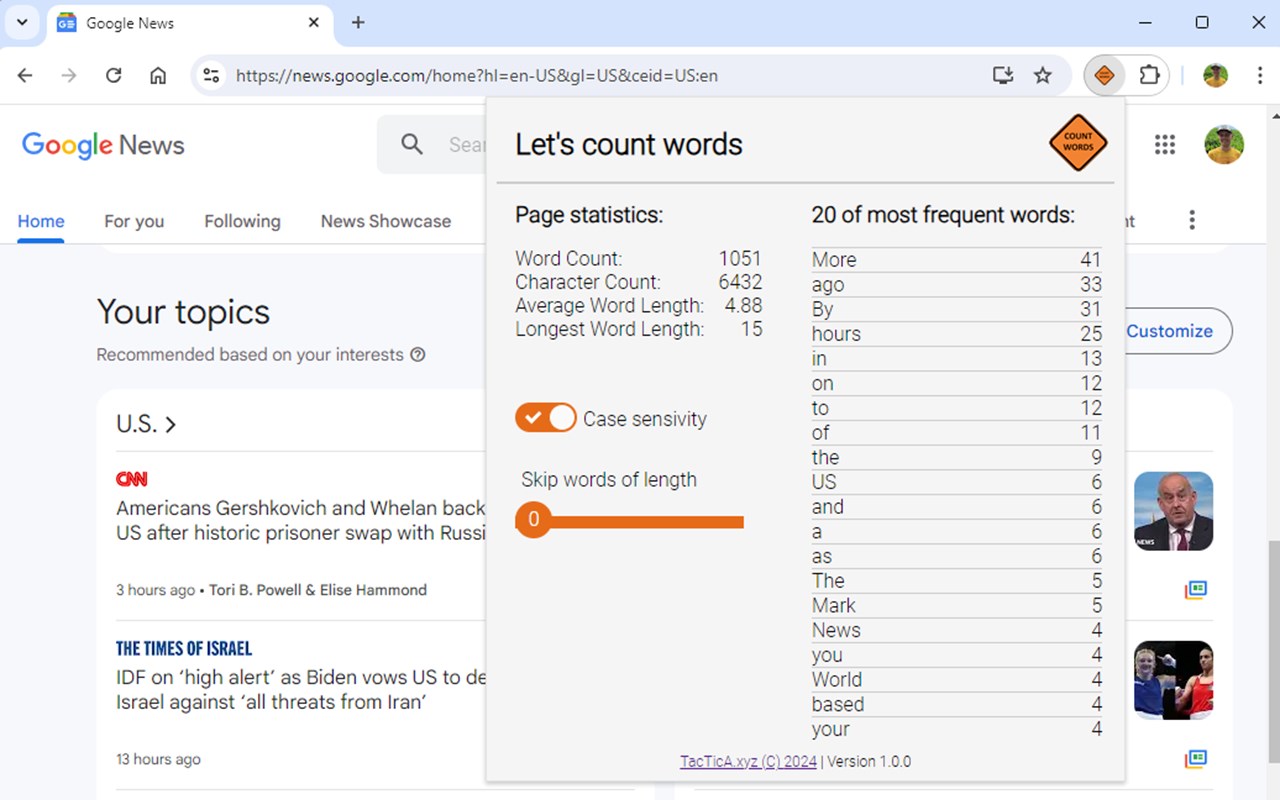This screenshot has width=1280, height=800.
Task: Select the "based" frequent word row
Action: click(957, 705)
